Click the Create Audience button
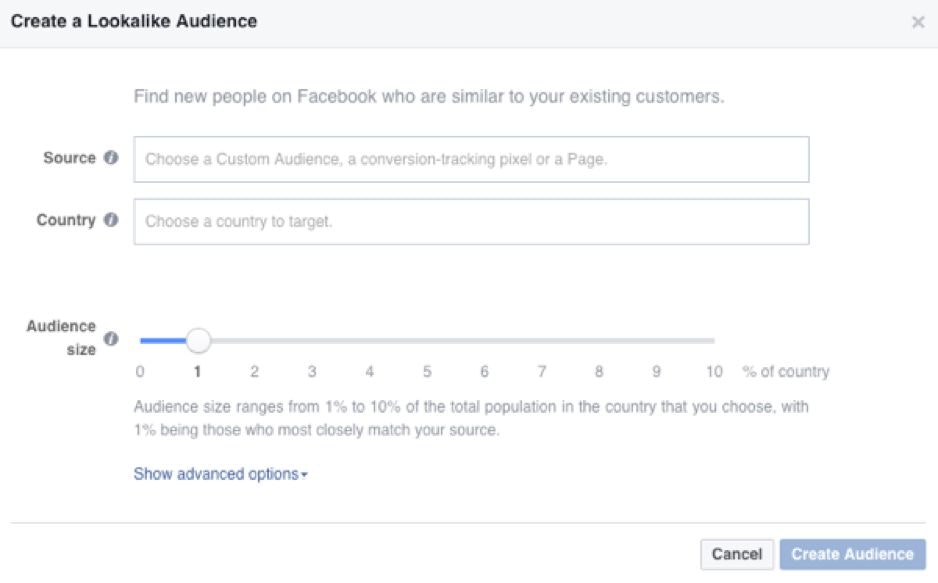This screenshot has height=583, width=938. [853, 554]
